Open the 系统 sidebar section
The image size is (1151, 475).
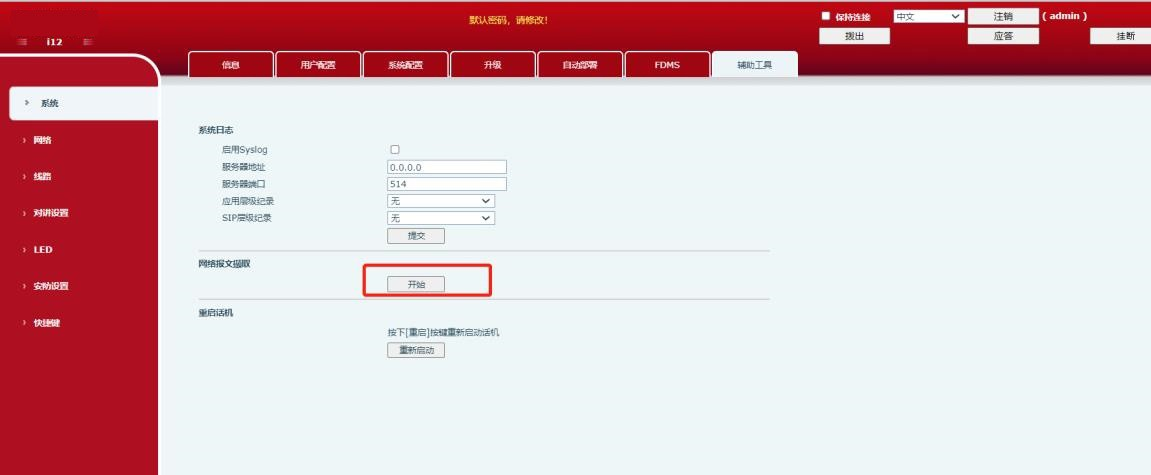pos(84,104)
